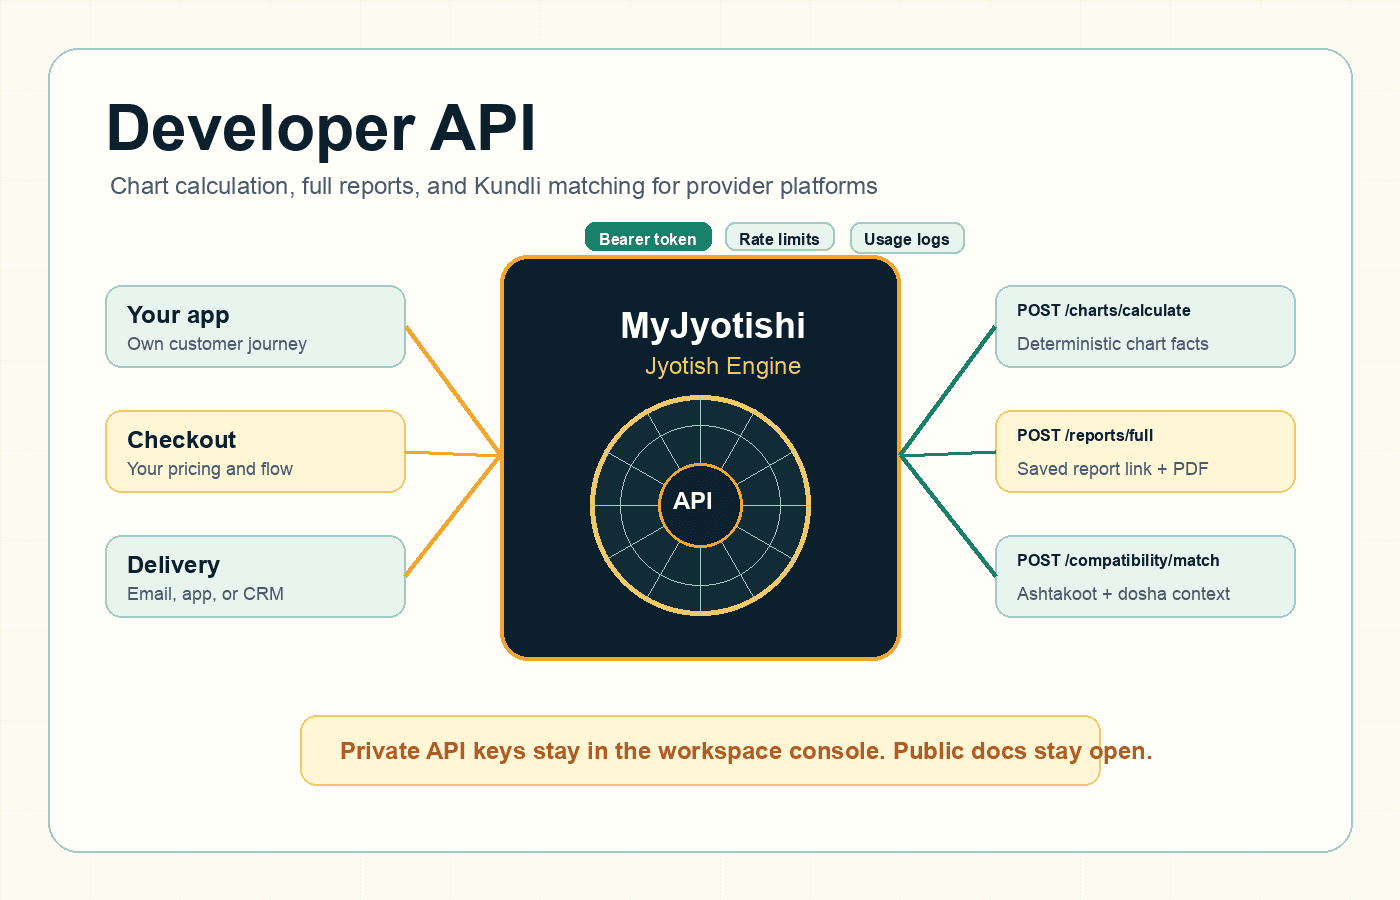Open the Delivery card
The height and width of the screenshot is (900, 1400).
coord(255,577)
